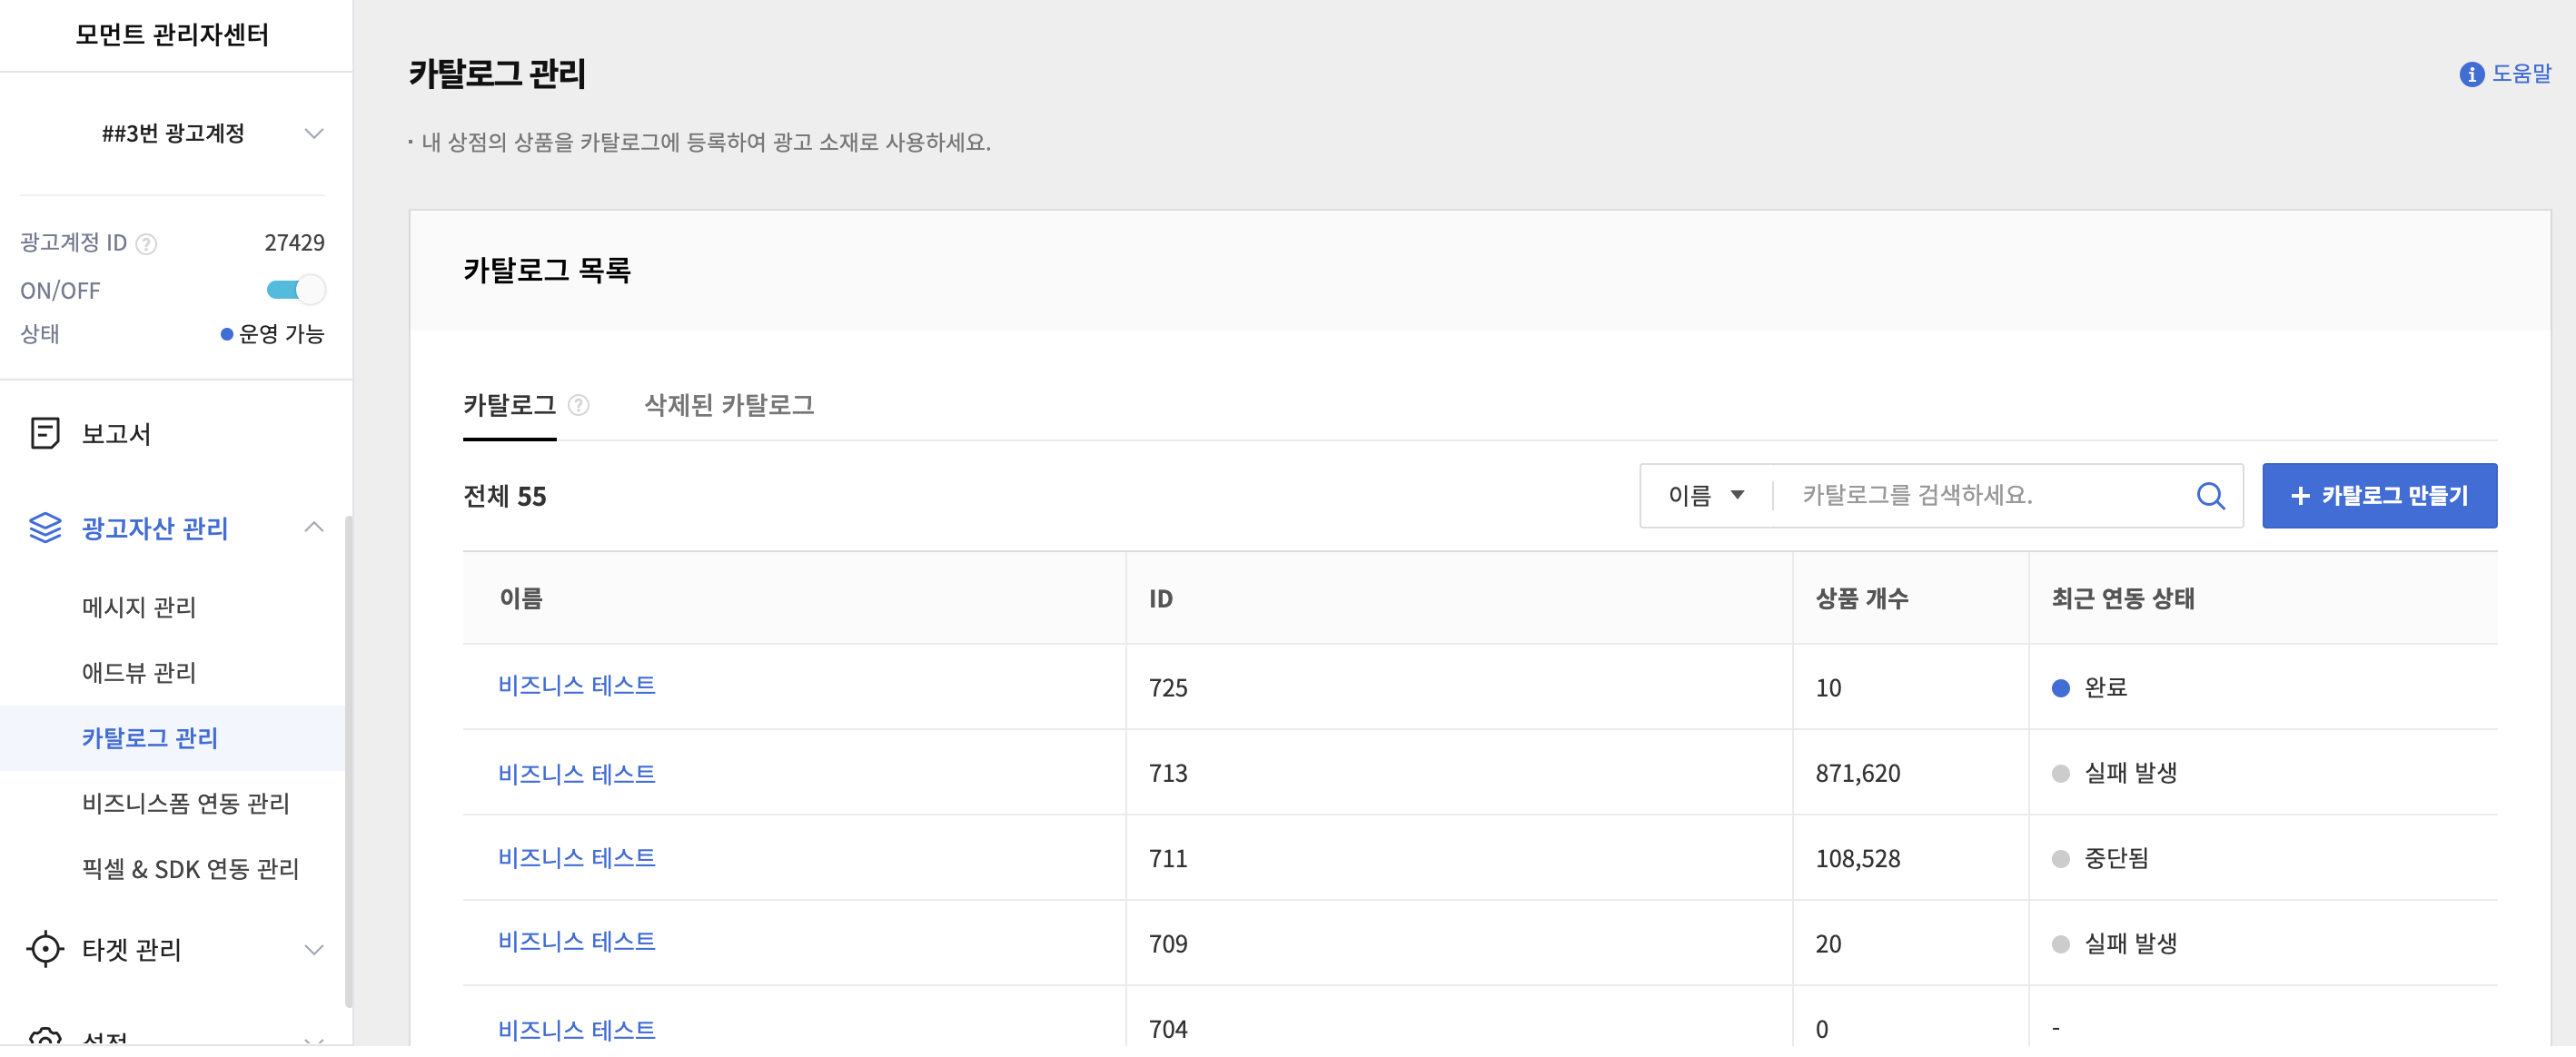This screenshot has height=1057, width=2576.
Task: Click the search magnifier icon
Action: click(2210, 495)
